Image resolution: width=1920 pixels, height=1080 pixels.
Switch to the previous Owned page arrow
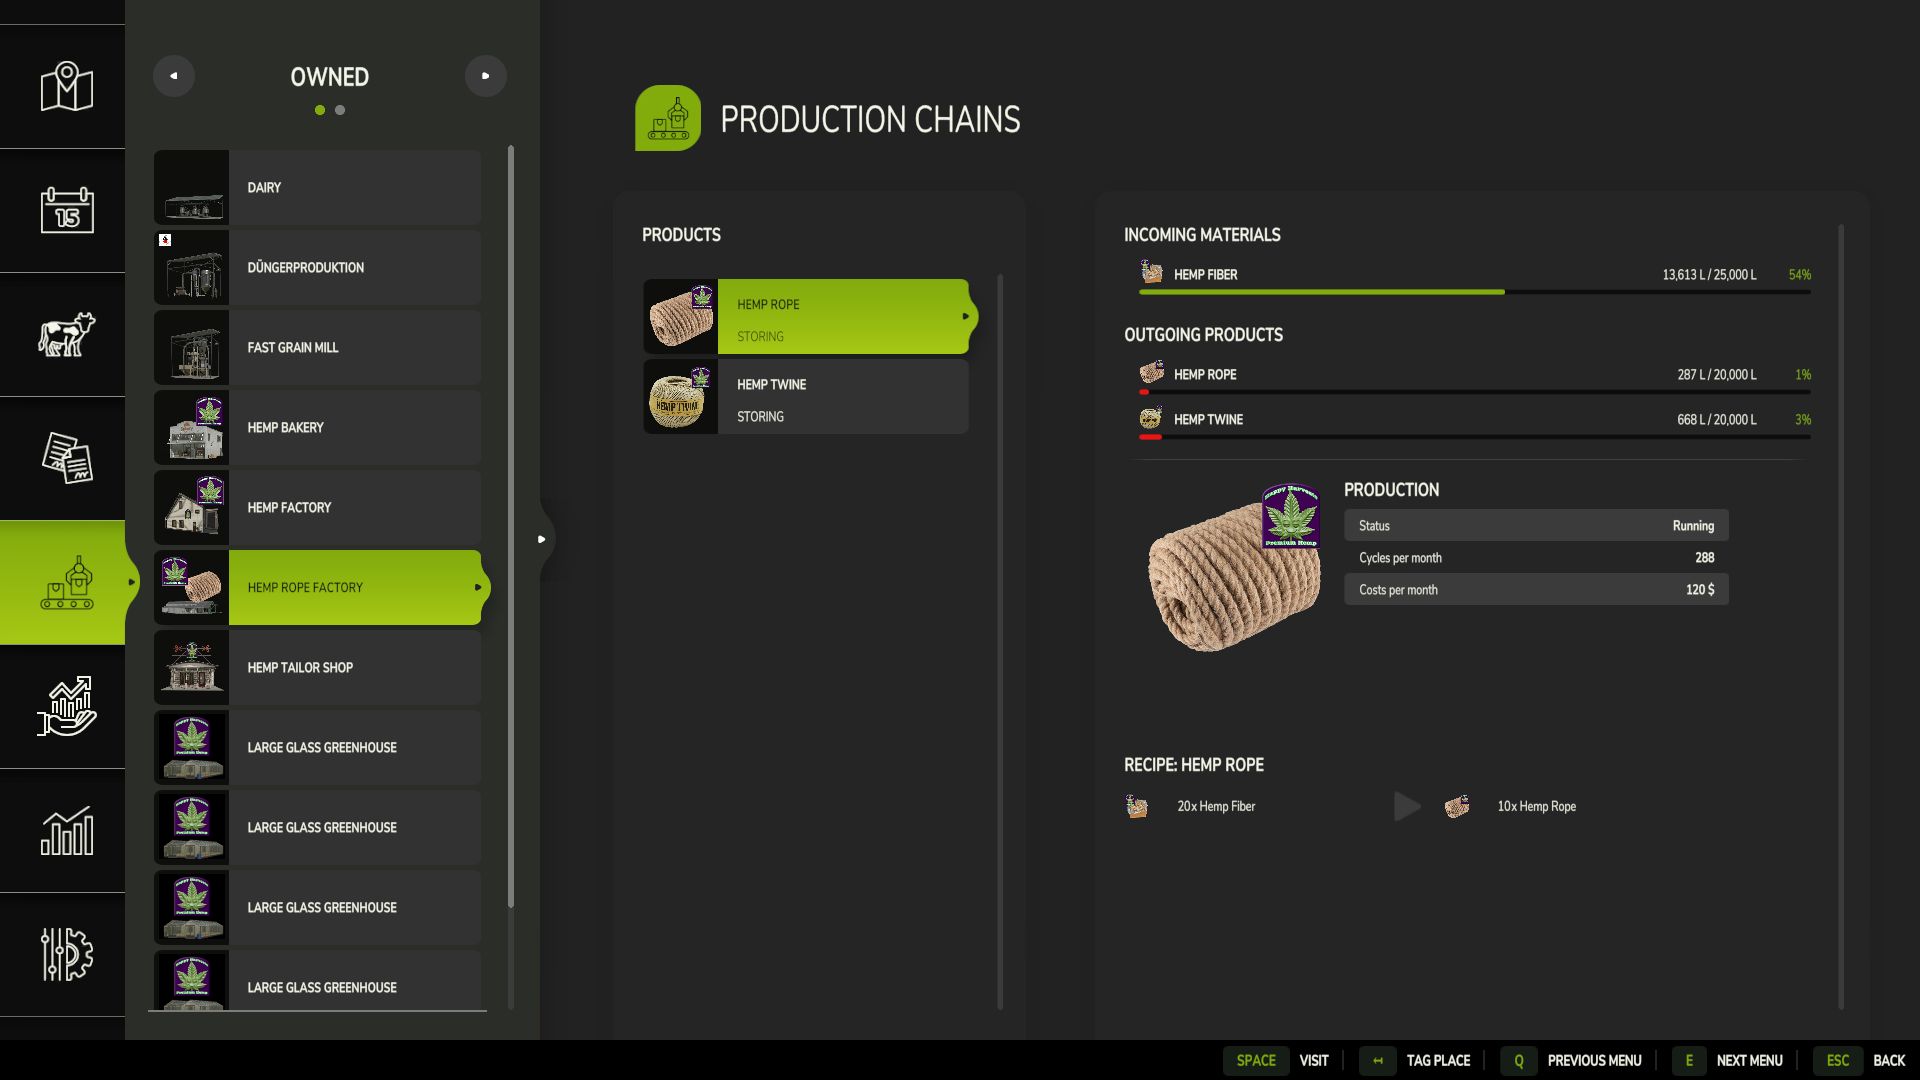pyautogui.click(x=174, y=76)
